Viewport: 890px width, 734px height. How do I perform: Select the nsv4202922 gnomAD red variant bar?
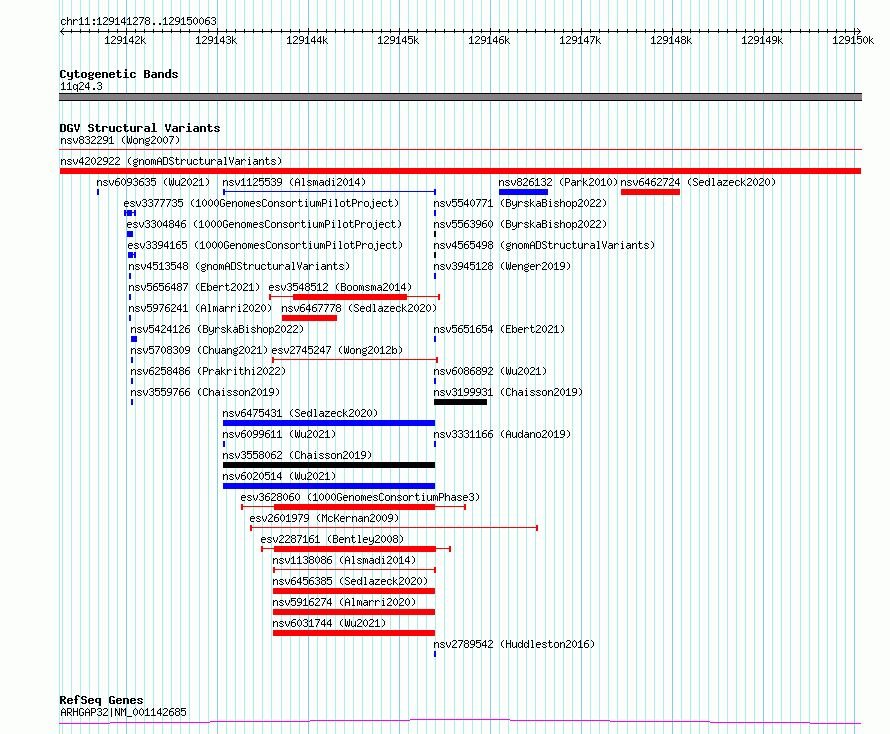[x=460, y=171]
